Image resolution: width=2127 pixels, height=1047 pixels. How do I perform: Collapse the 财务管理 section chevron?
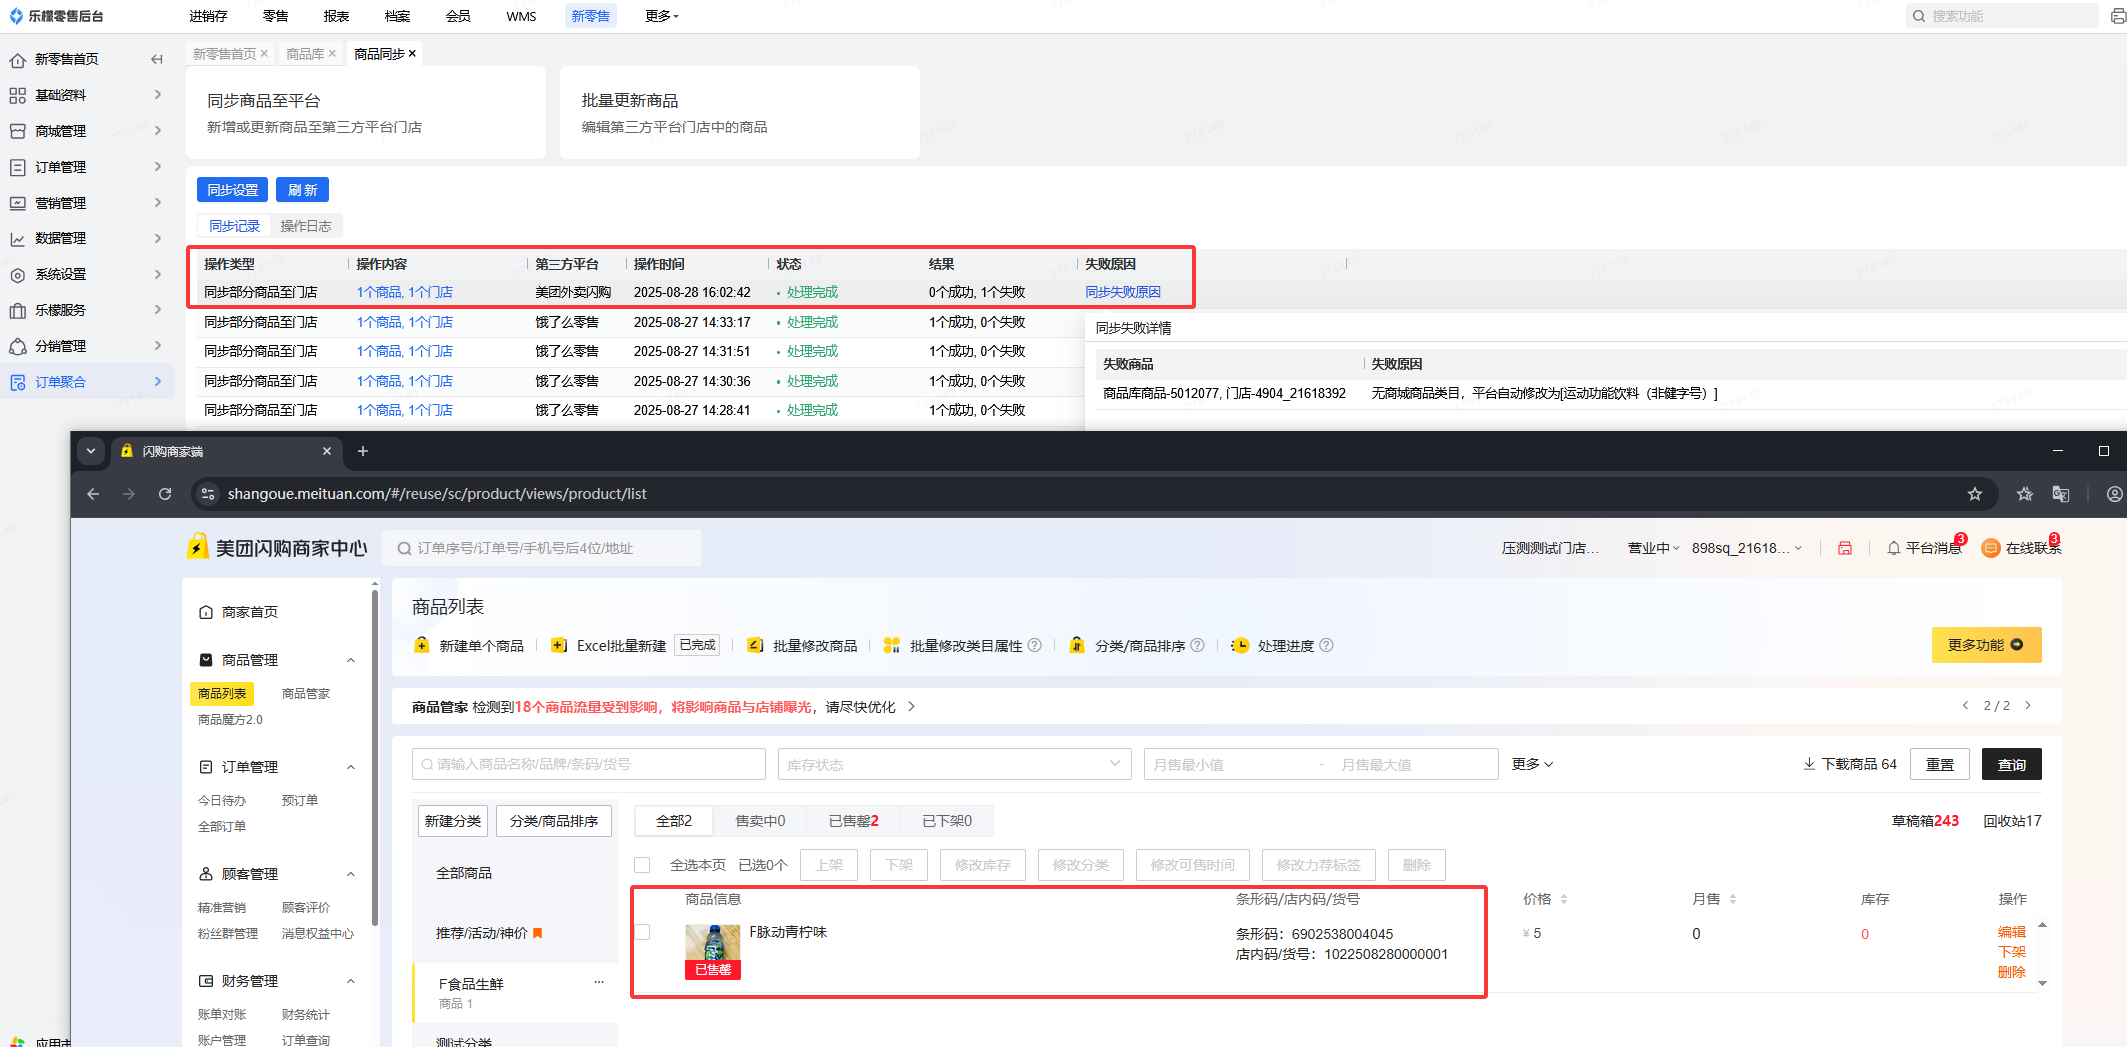pyautogui.click(x=351, y=981)
